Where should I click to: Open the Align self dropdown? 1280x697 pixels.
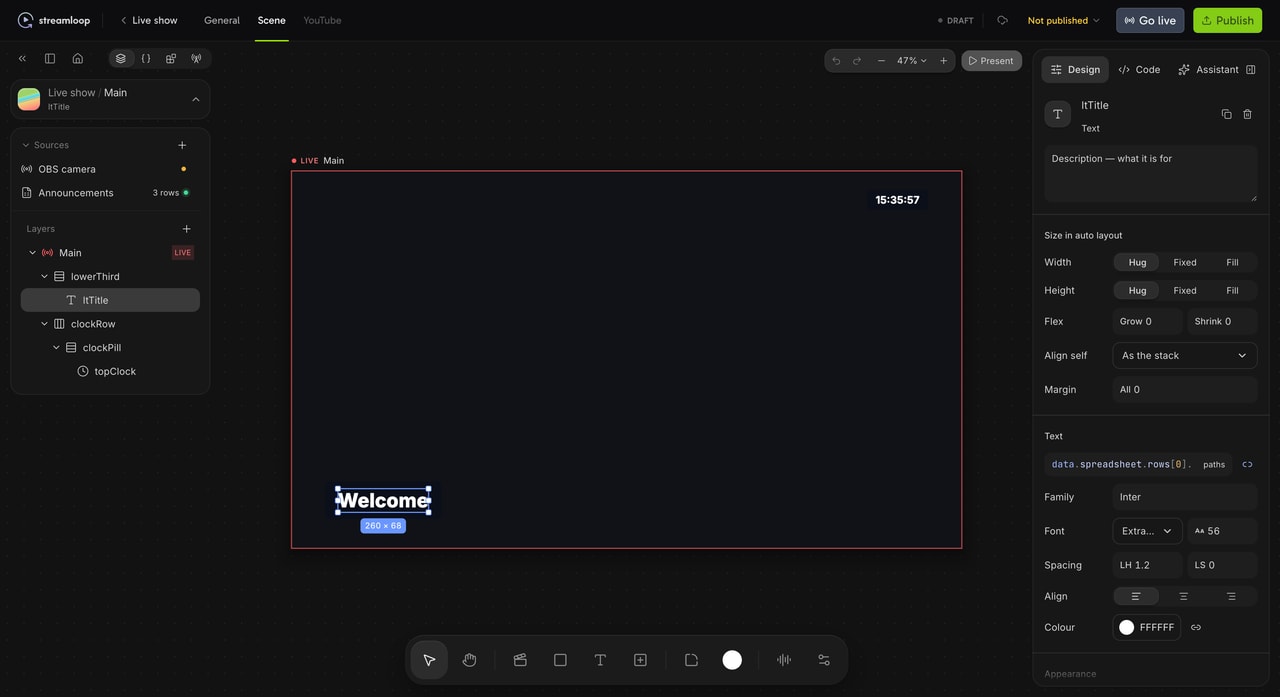click(x=1185, y=355)
